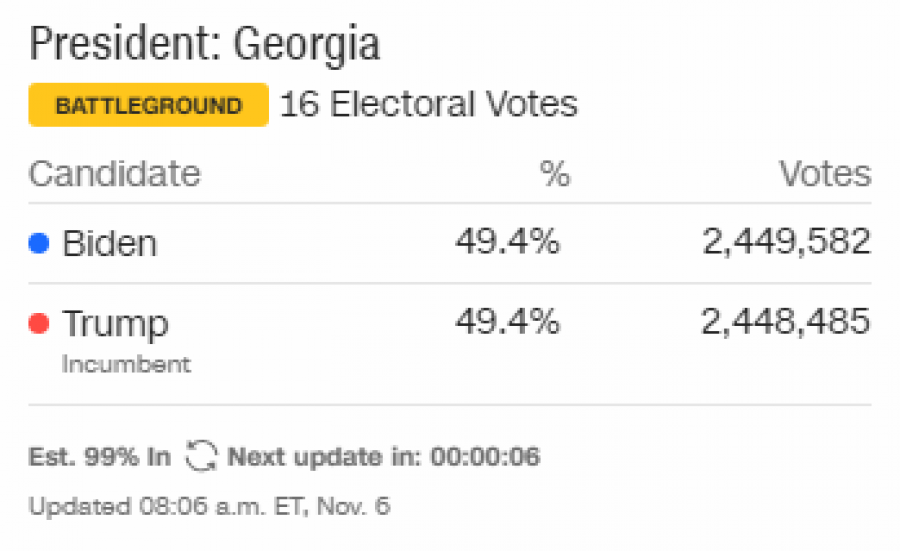Viewport: 900px width, 551px height.
Task: Click the BATTLEGROUND yellow badge
Action: pyautogui.click(x=149, y=105)
